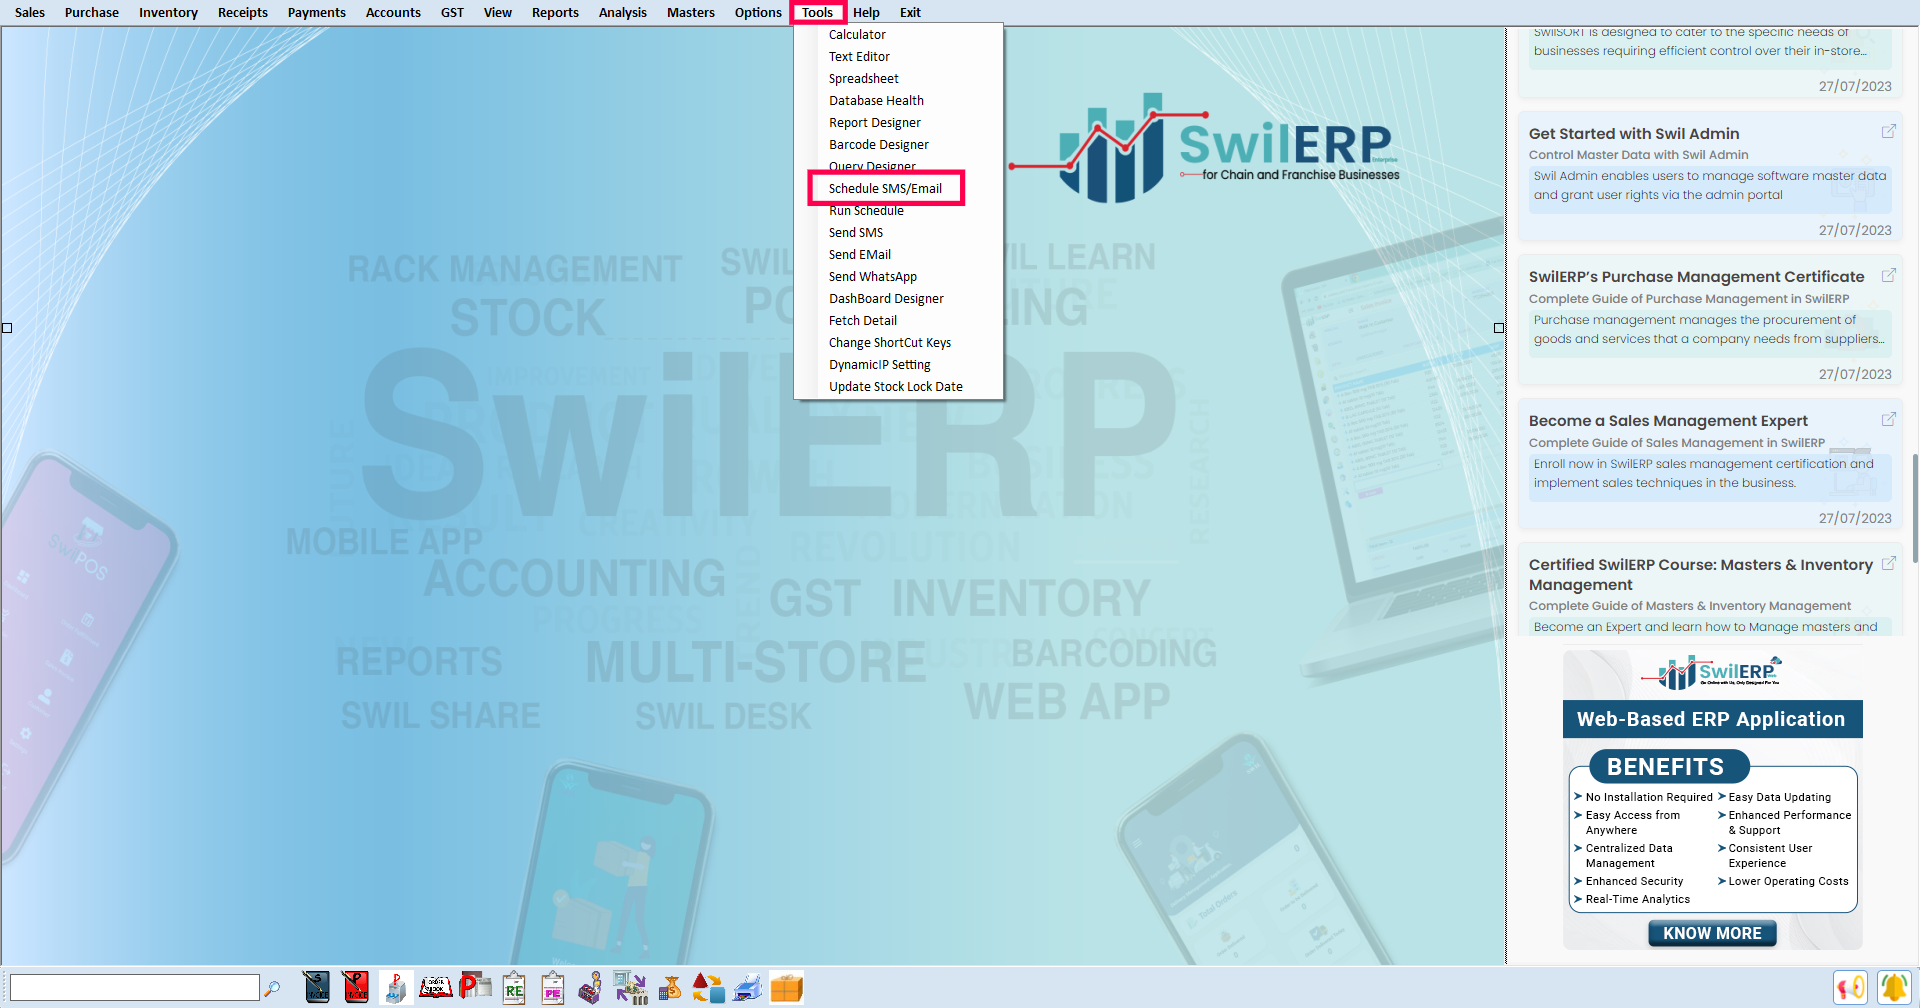The height and width of the screenshot is (1008, 1920).
Task: Click the Web-Based ERP Application banner
Action: [x=1712, y=719]
